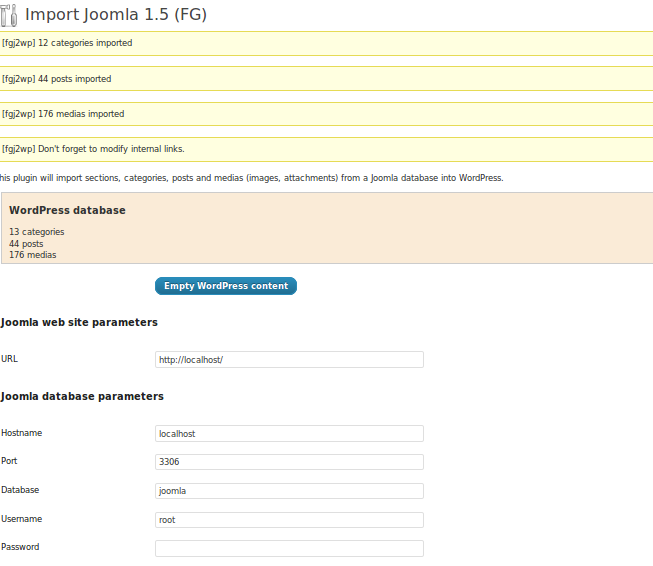Click the 'WordPress database' heading

point(67,210)
